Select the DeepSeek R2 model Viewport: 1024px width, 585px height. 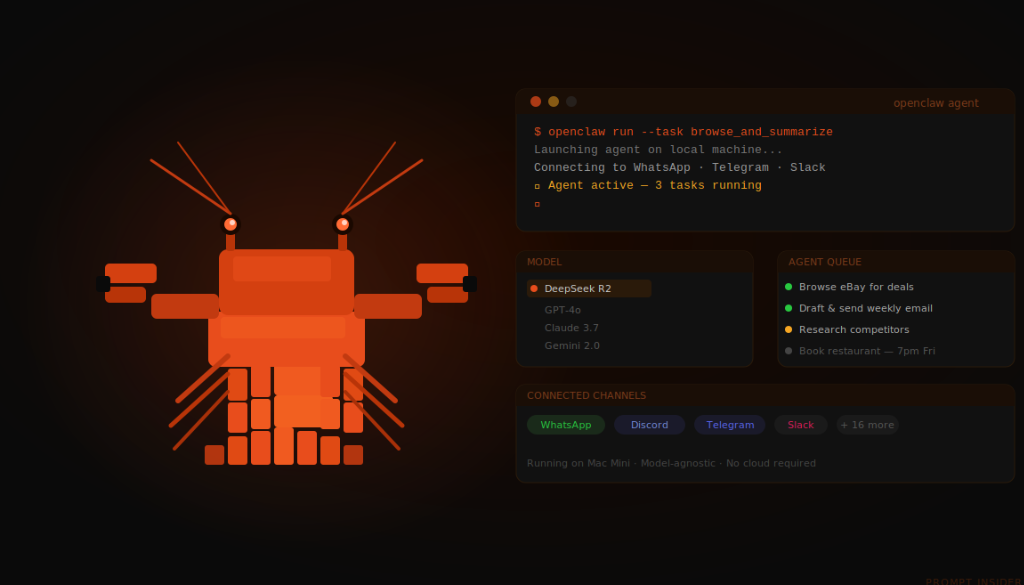point(589,289)
